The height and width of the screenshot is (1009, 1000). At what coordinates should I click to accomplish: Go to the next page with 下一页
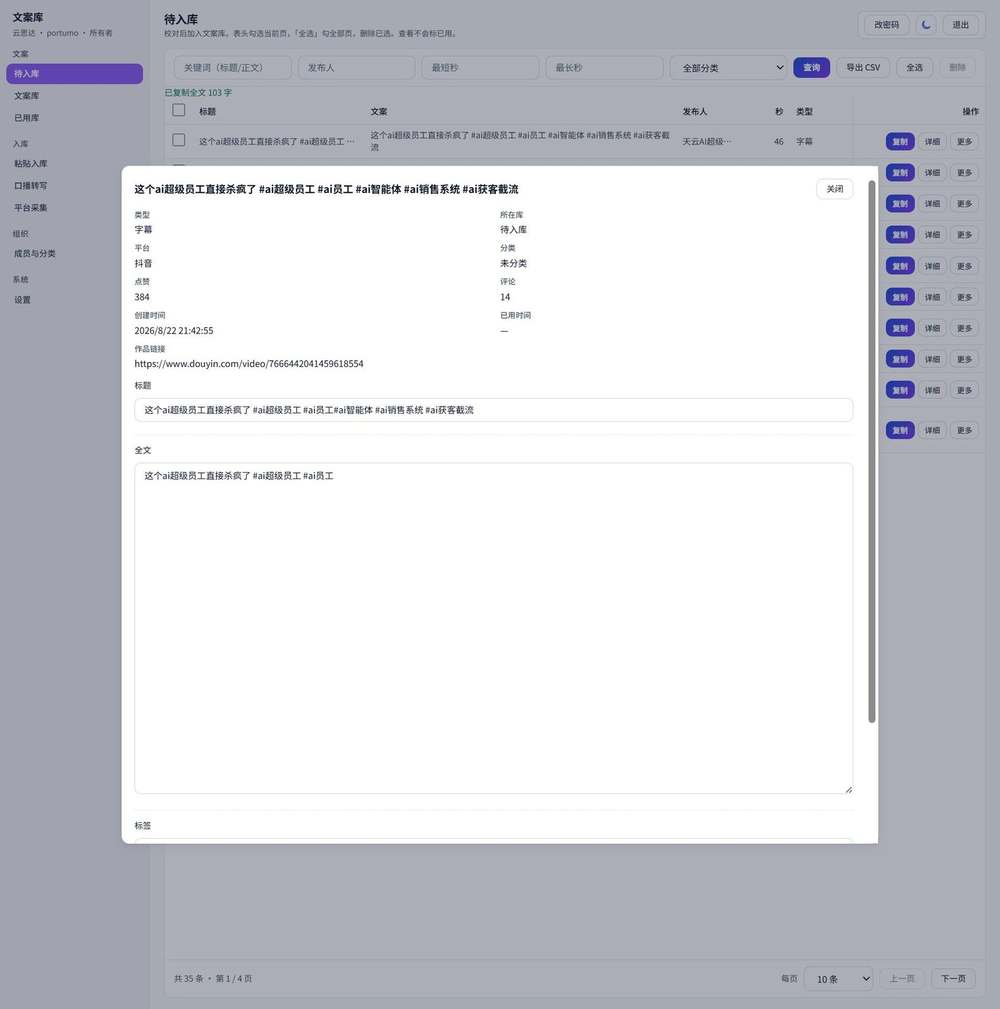[x=953, y=979]
